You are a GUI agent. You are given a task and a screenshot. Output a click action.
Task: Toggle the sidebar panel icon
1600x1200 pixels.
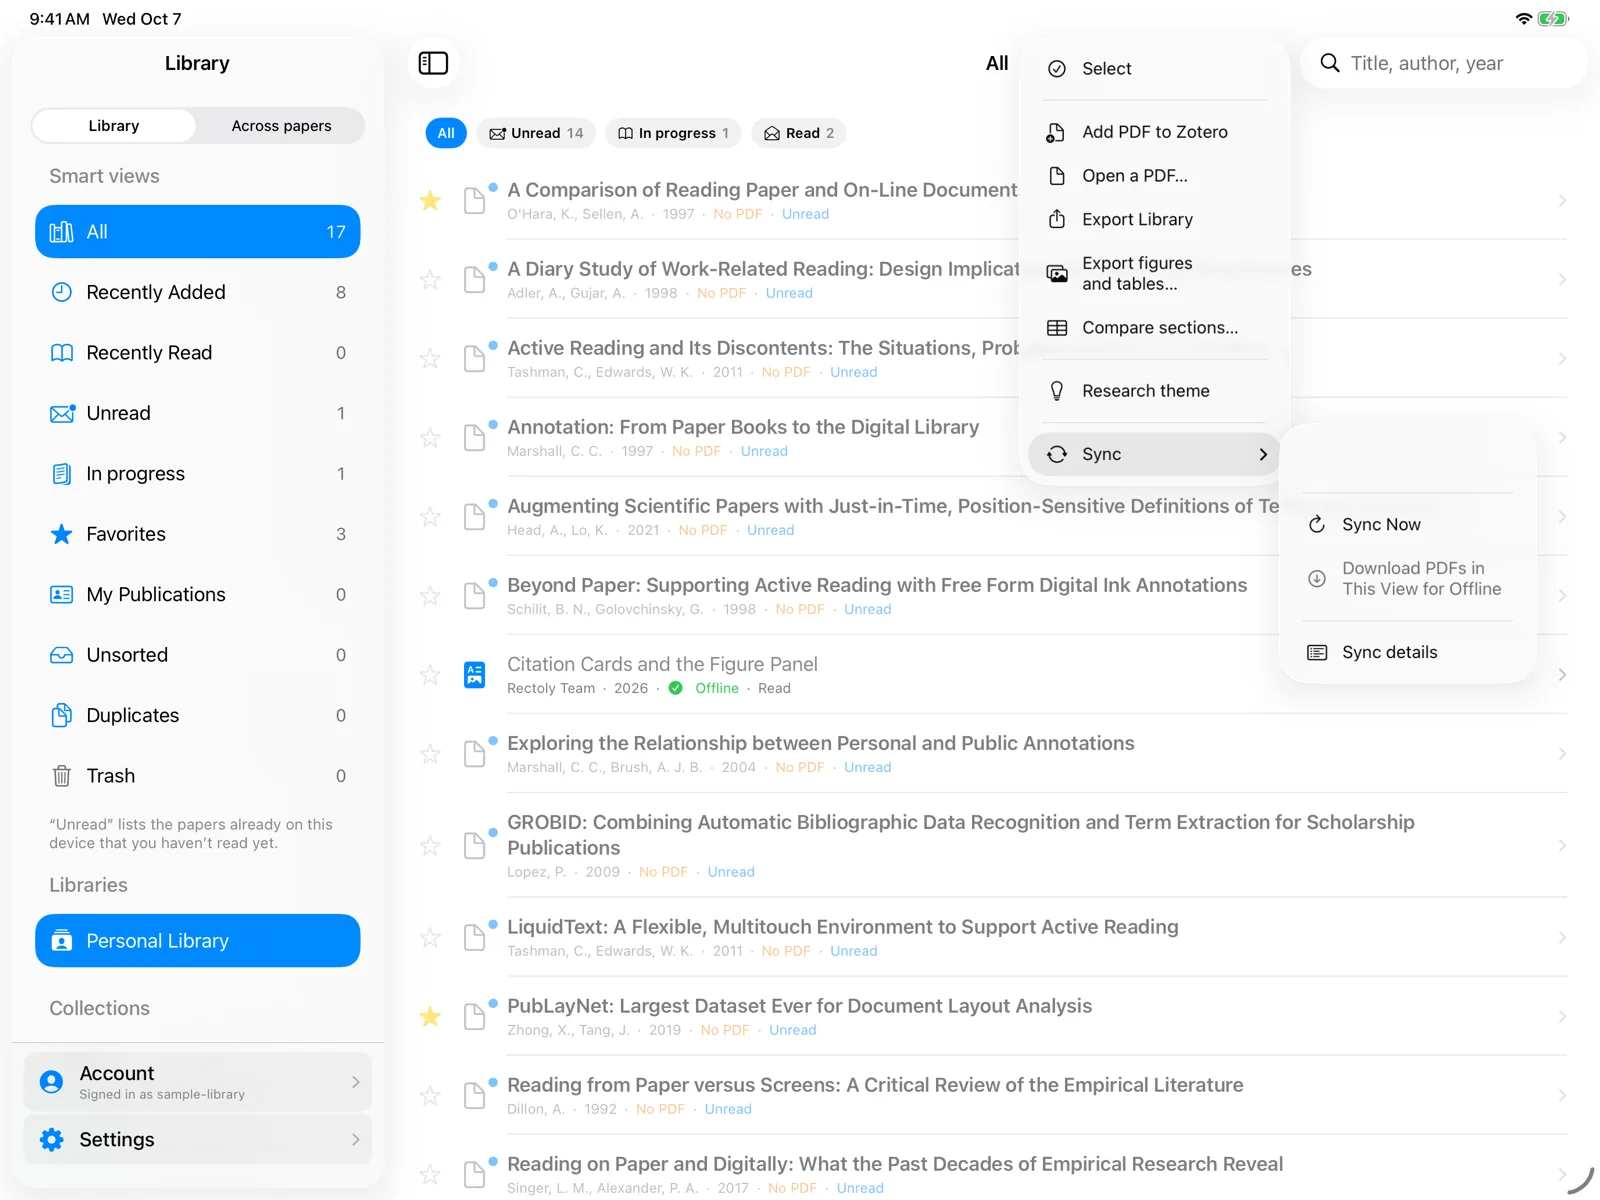pos(433,63)
